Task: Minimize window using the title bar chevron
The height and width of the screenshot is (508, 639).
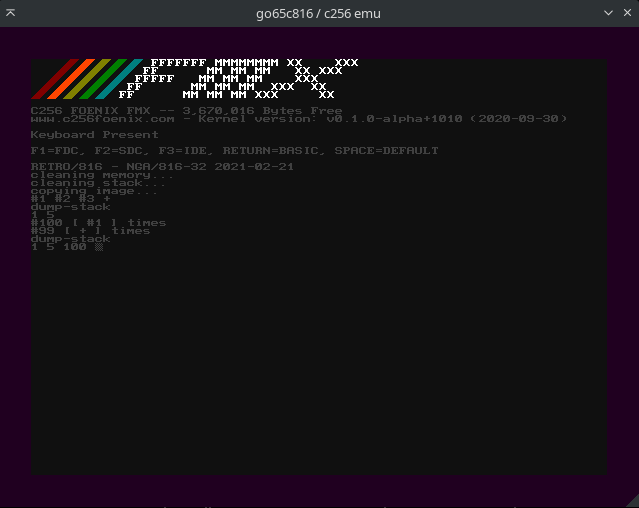Action: [608, 13]
